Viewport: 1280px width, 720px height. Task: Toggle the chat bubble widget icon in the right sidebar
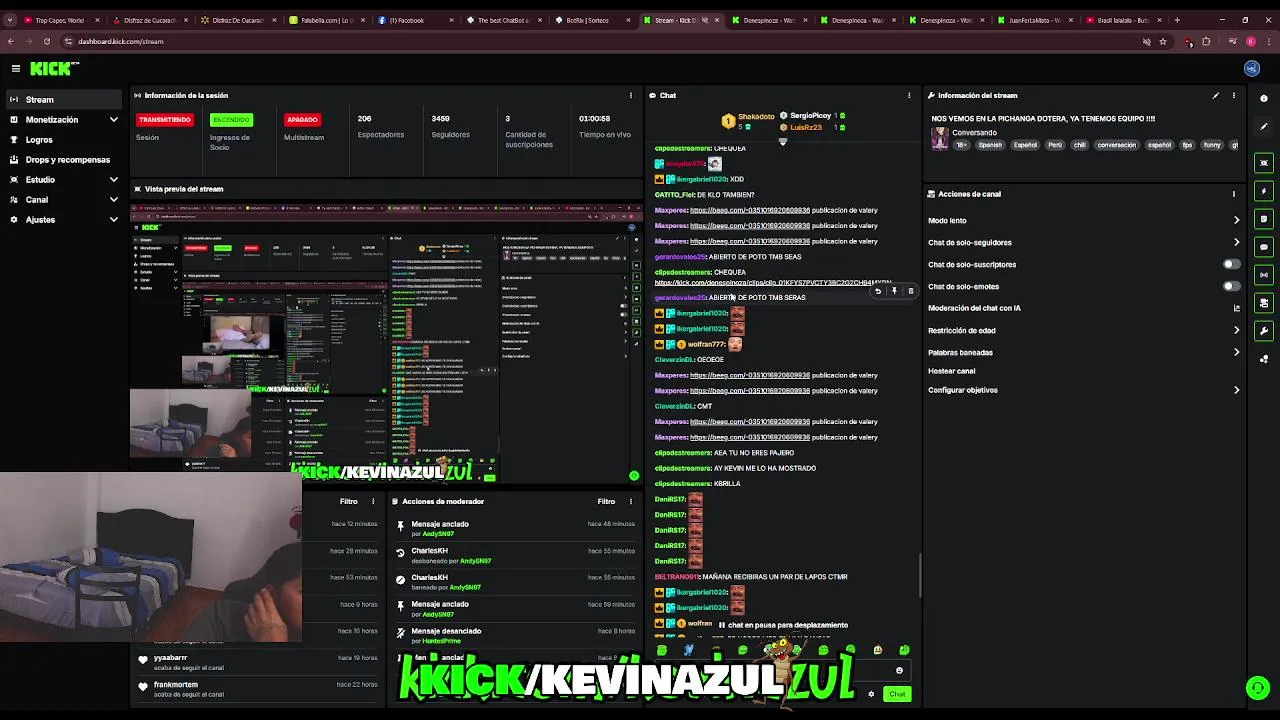1264,247
